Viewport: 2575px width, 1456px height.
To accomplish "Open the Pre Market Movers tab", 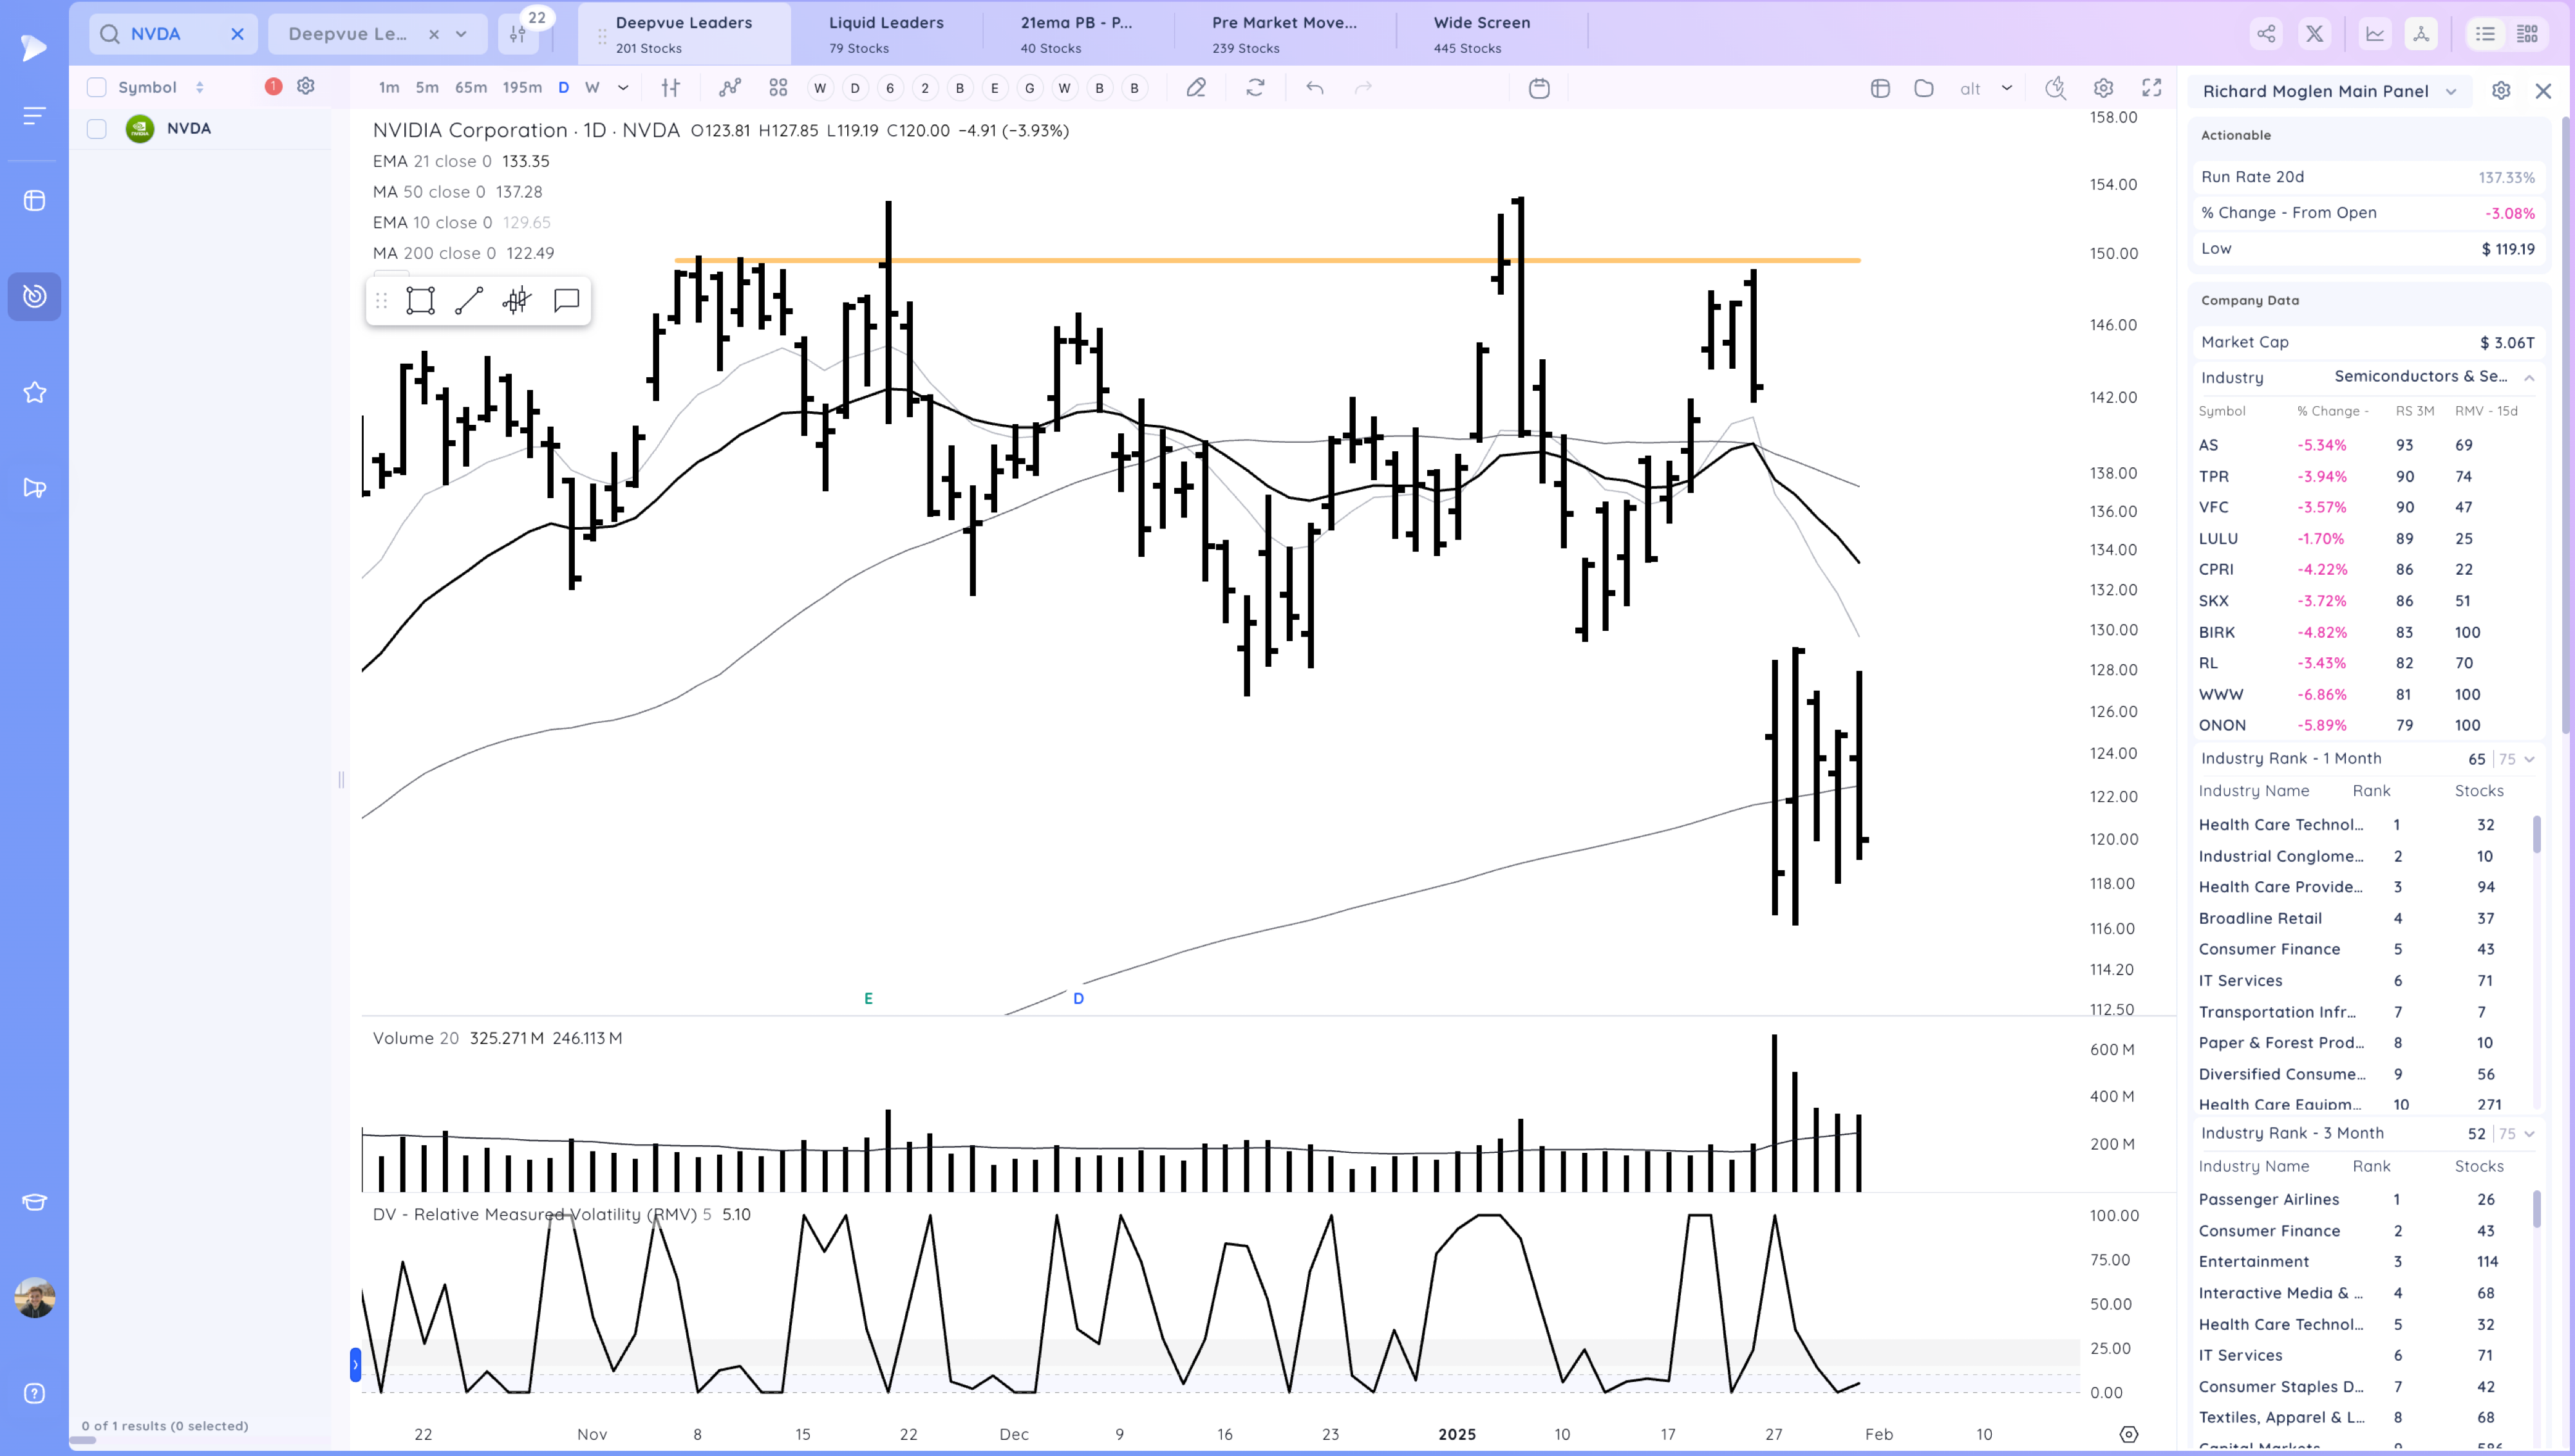I will (1284, 34).
